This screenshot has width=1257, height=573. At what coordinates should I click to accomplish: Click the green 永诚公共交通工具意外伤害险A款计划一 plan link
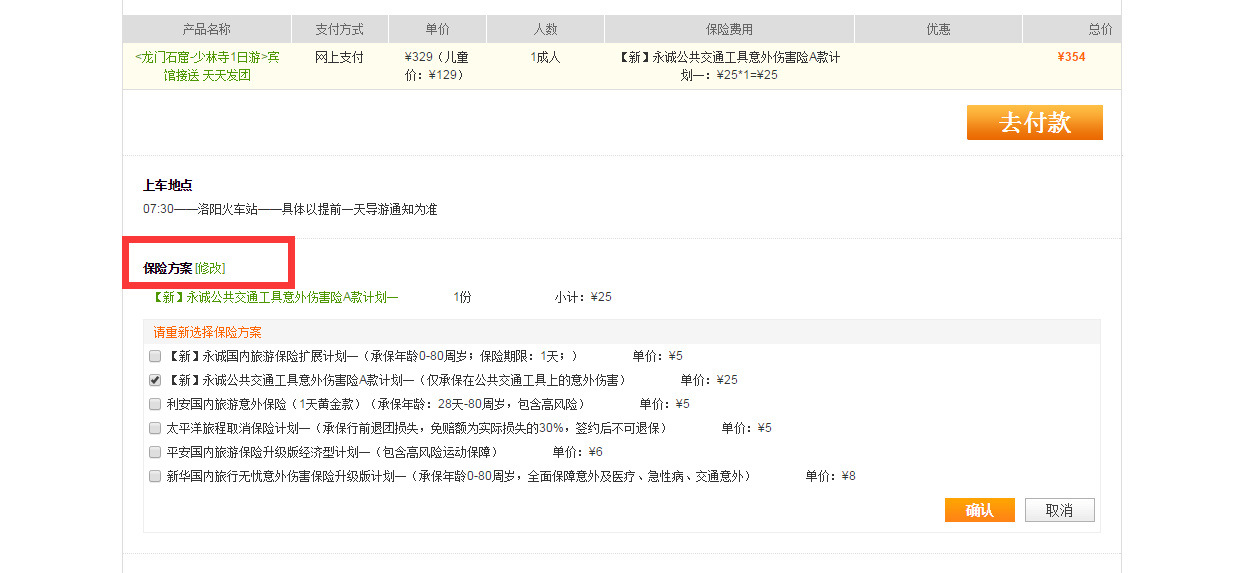coord(275,297)
